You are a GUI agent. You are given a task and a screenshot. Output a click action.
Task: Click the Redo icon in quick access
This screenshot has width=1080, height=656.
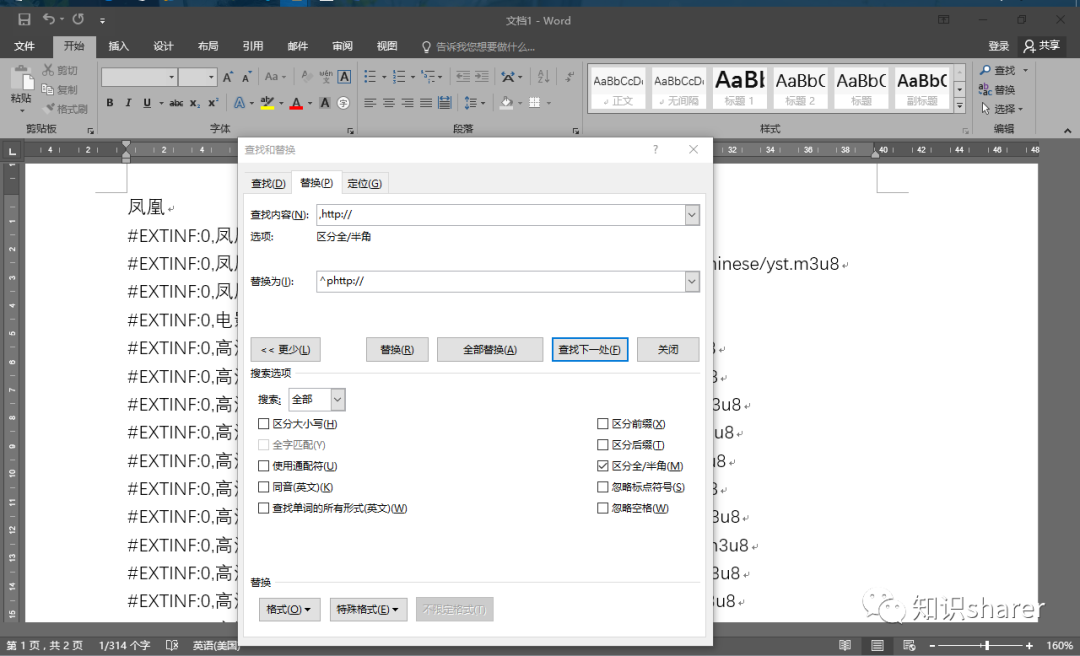tap(79, 19)
